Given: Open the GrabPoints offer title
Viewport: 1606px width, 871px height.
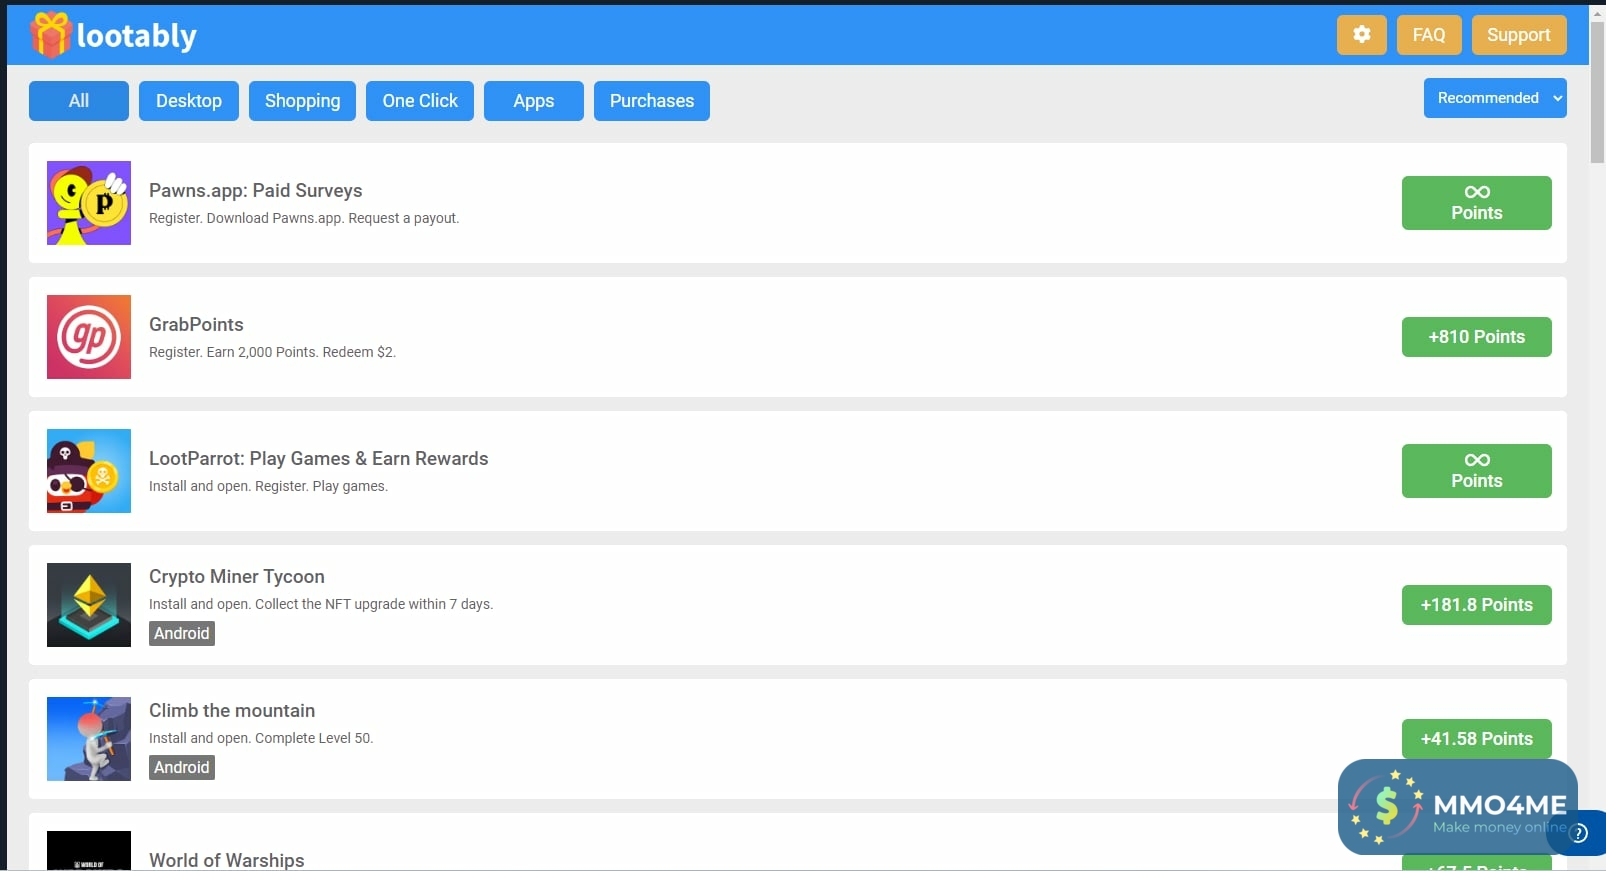Looking at the screenshot, I should tap(196, 325).
